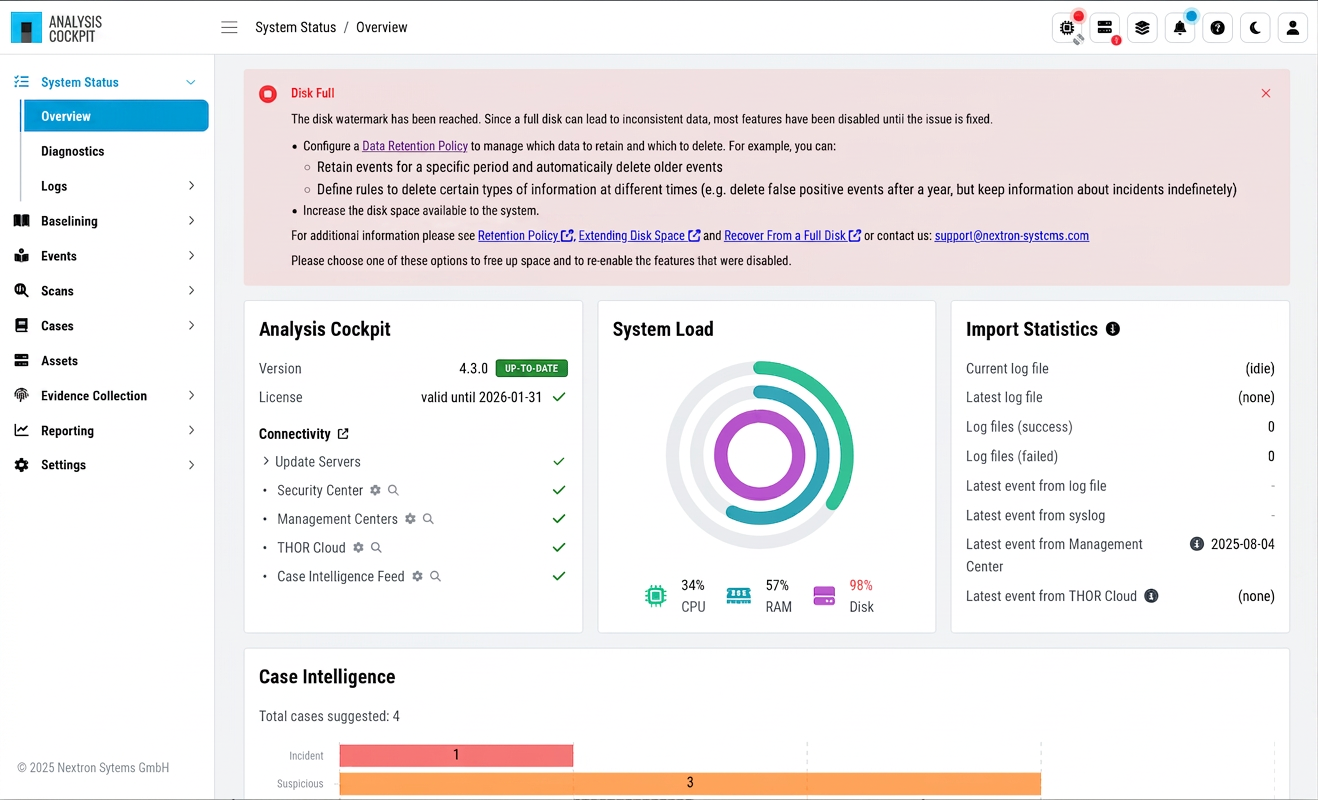Click the orange Suspicious bar in chart
The image size is (1318, 800).
(690, 783)
